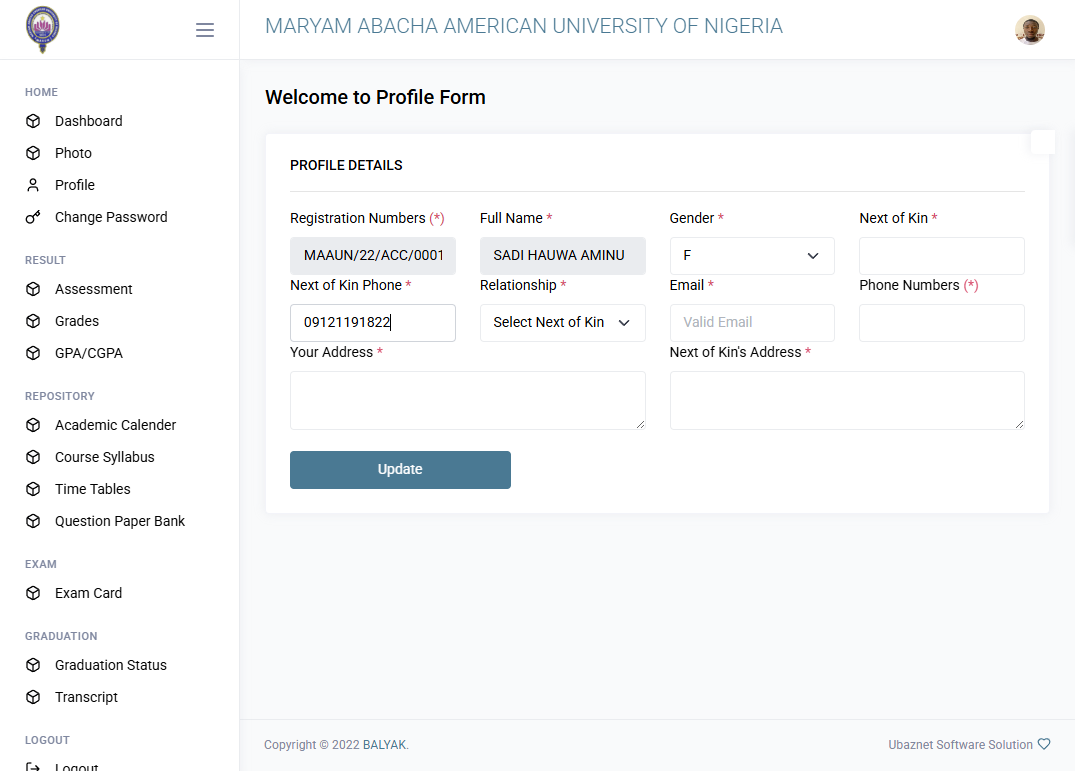Open the GPA/CGPA page
Screen dimensions: 1075x771
88,353
